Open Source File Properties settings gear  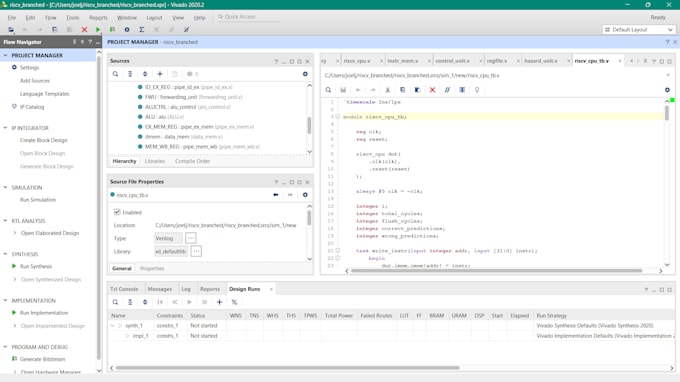305,195
